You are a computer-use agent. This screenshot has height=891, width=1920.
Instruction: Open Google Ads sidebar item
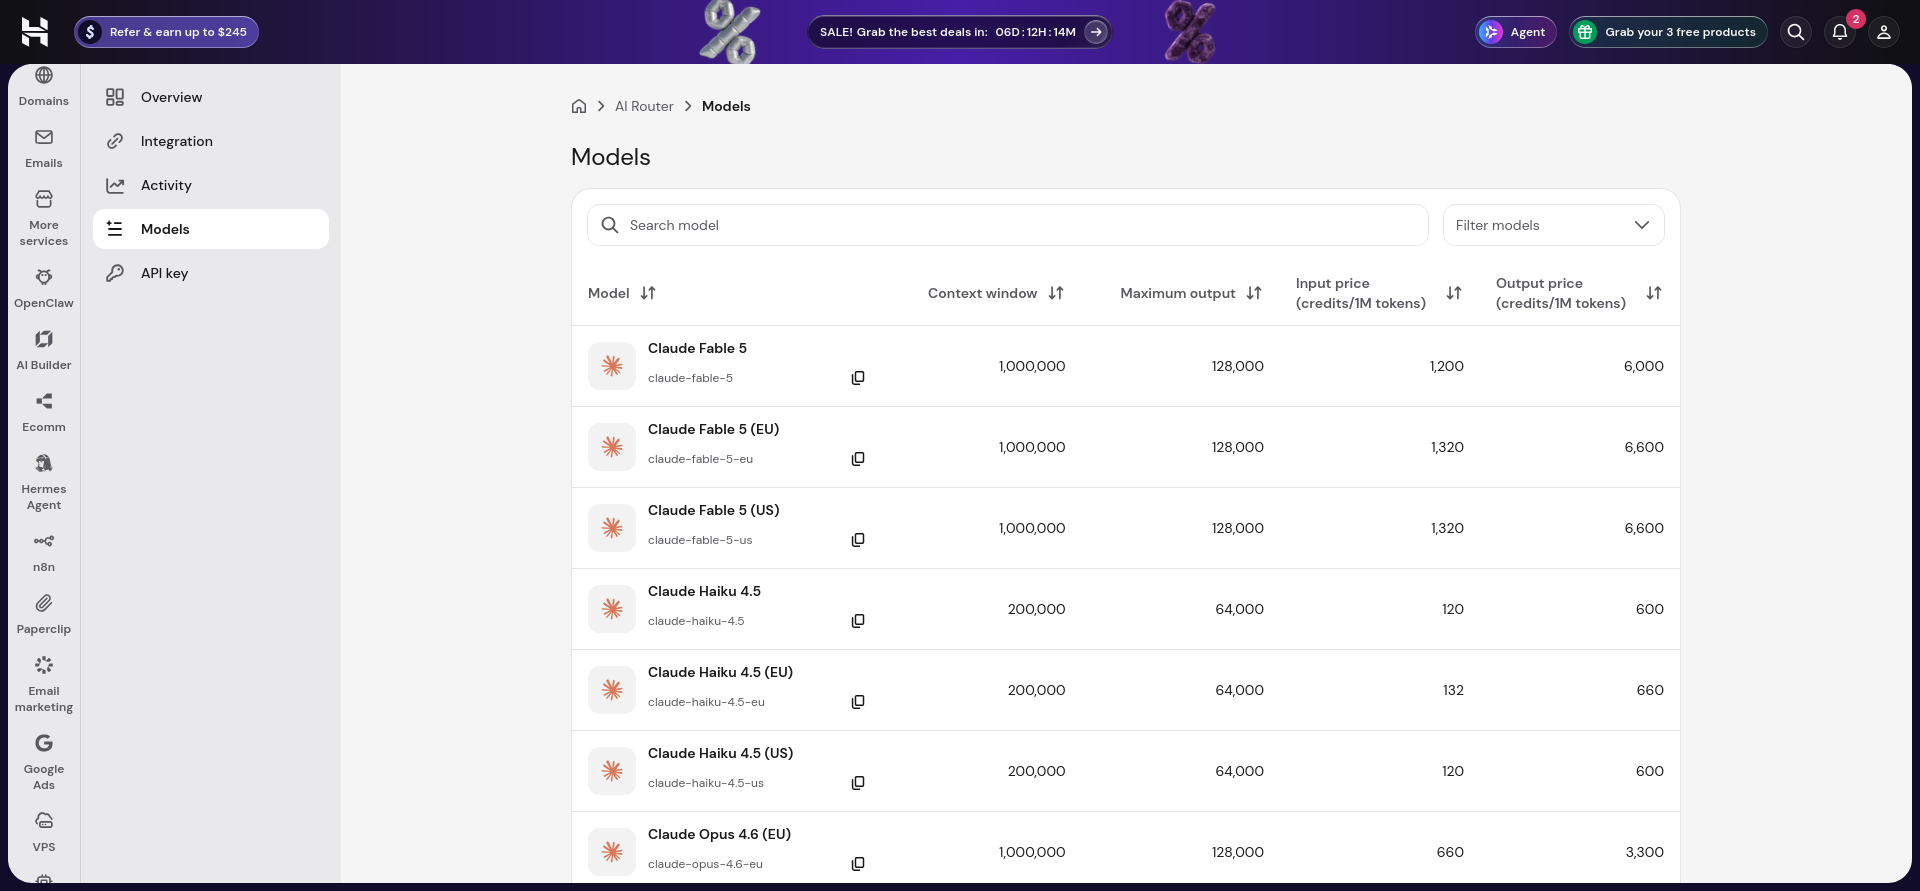pos(44,763)
